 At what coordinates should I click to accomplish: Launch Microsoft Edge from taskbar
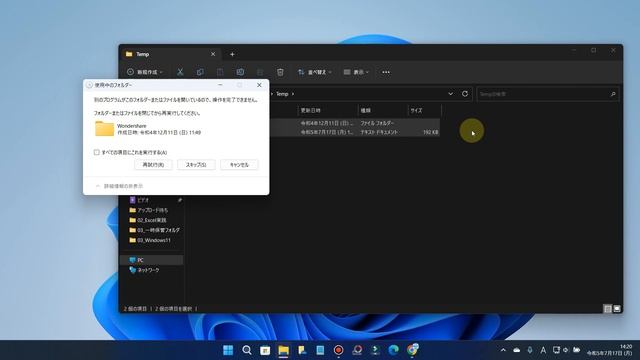coord(393,350)
